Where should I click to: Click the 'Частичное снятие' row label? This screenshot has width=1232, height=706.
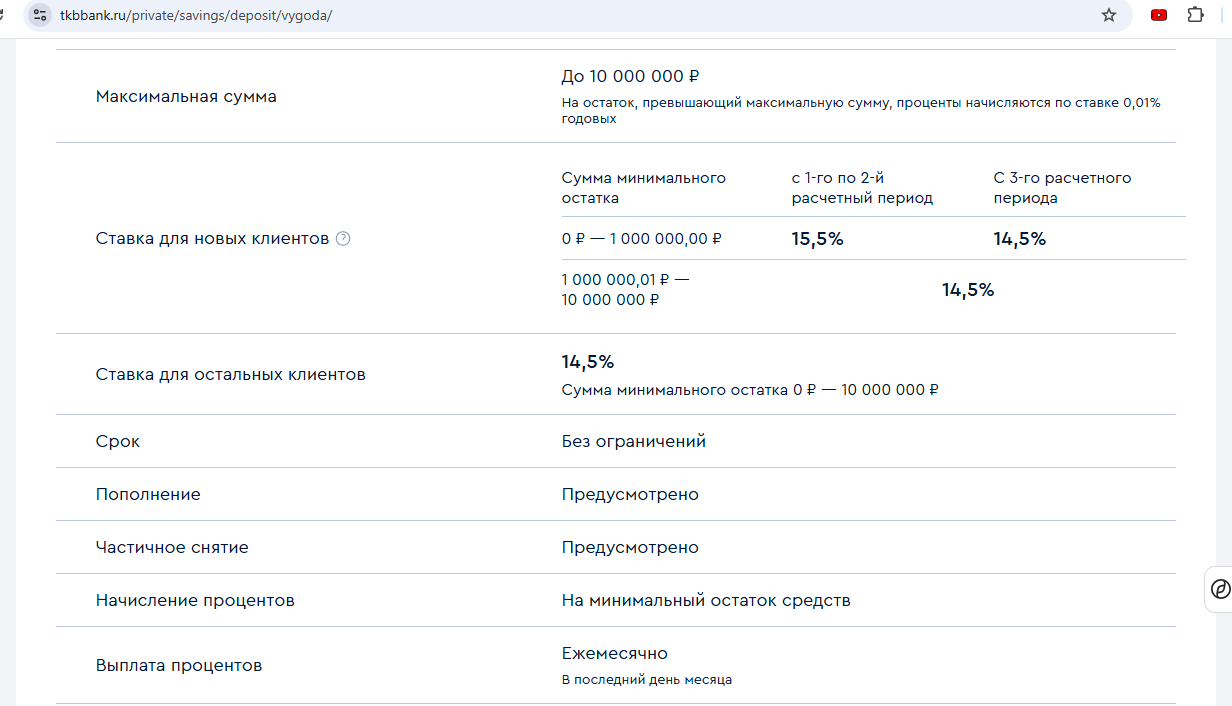172,548
